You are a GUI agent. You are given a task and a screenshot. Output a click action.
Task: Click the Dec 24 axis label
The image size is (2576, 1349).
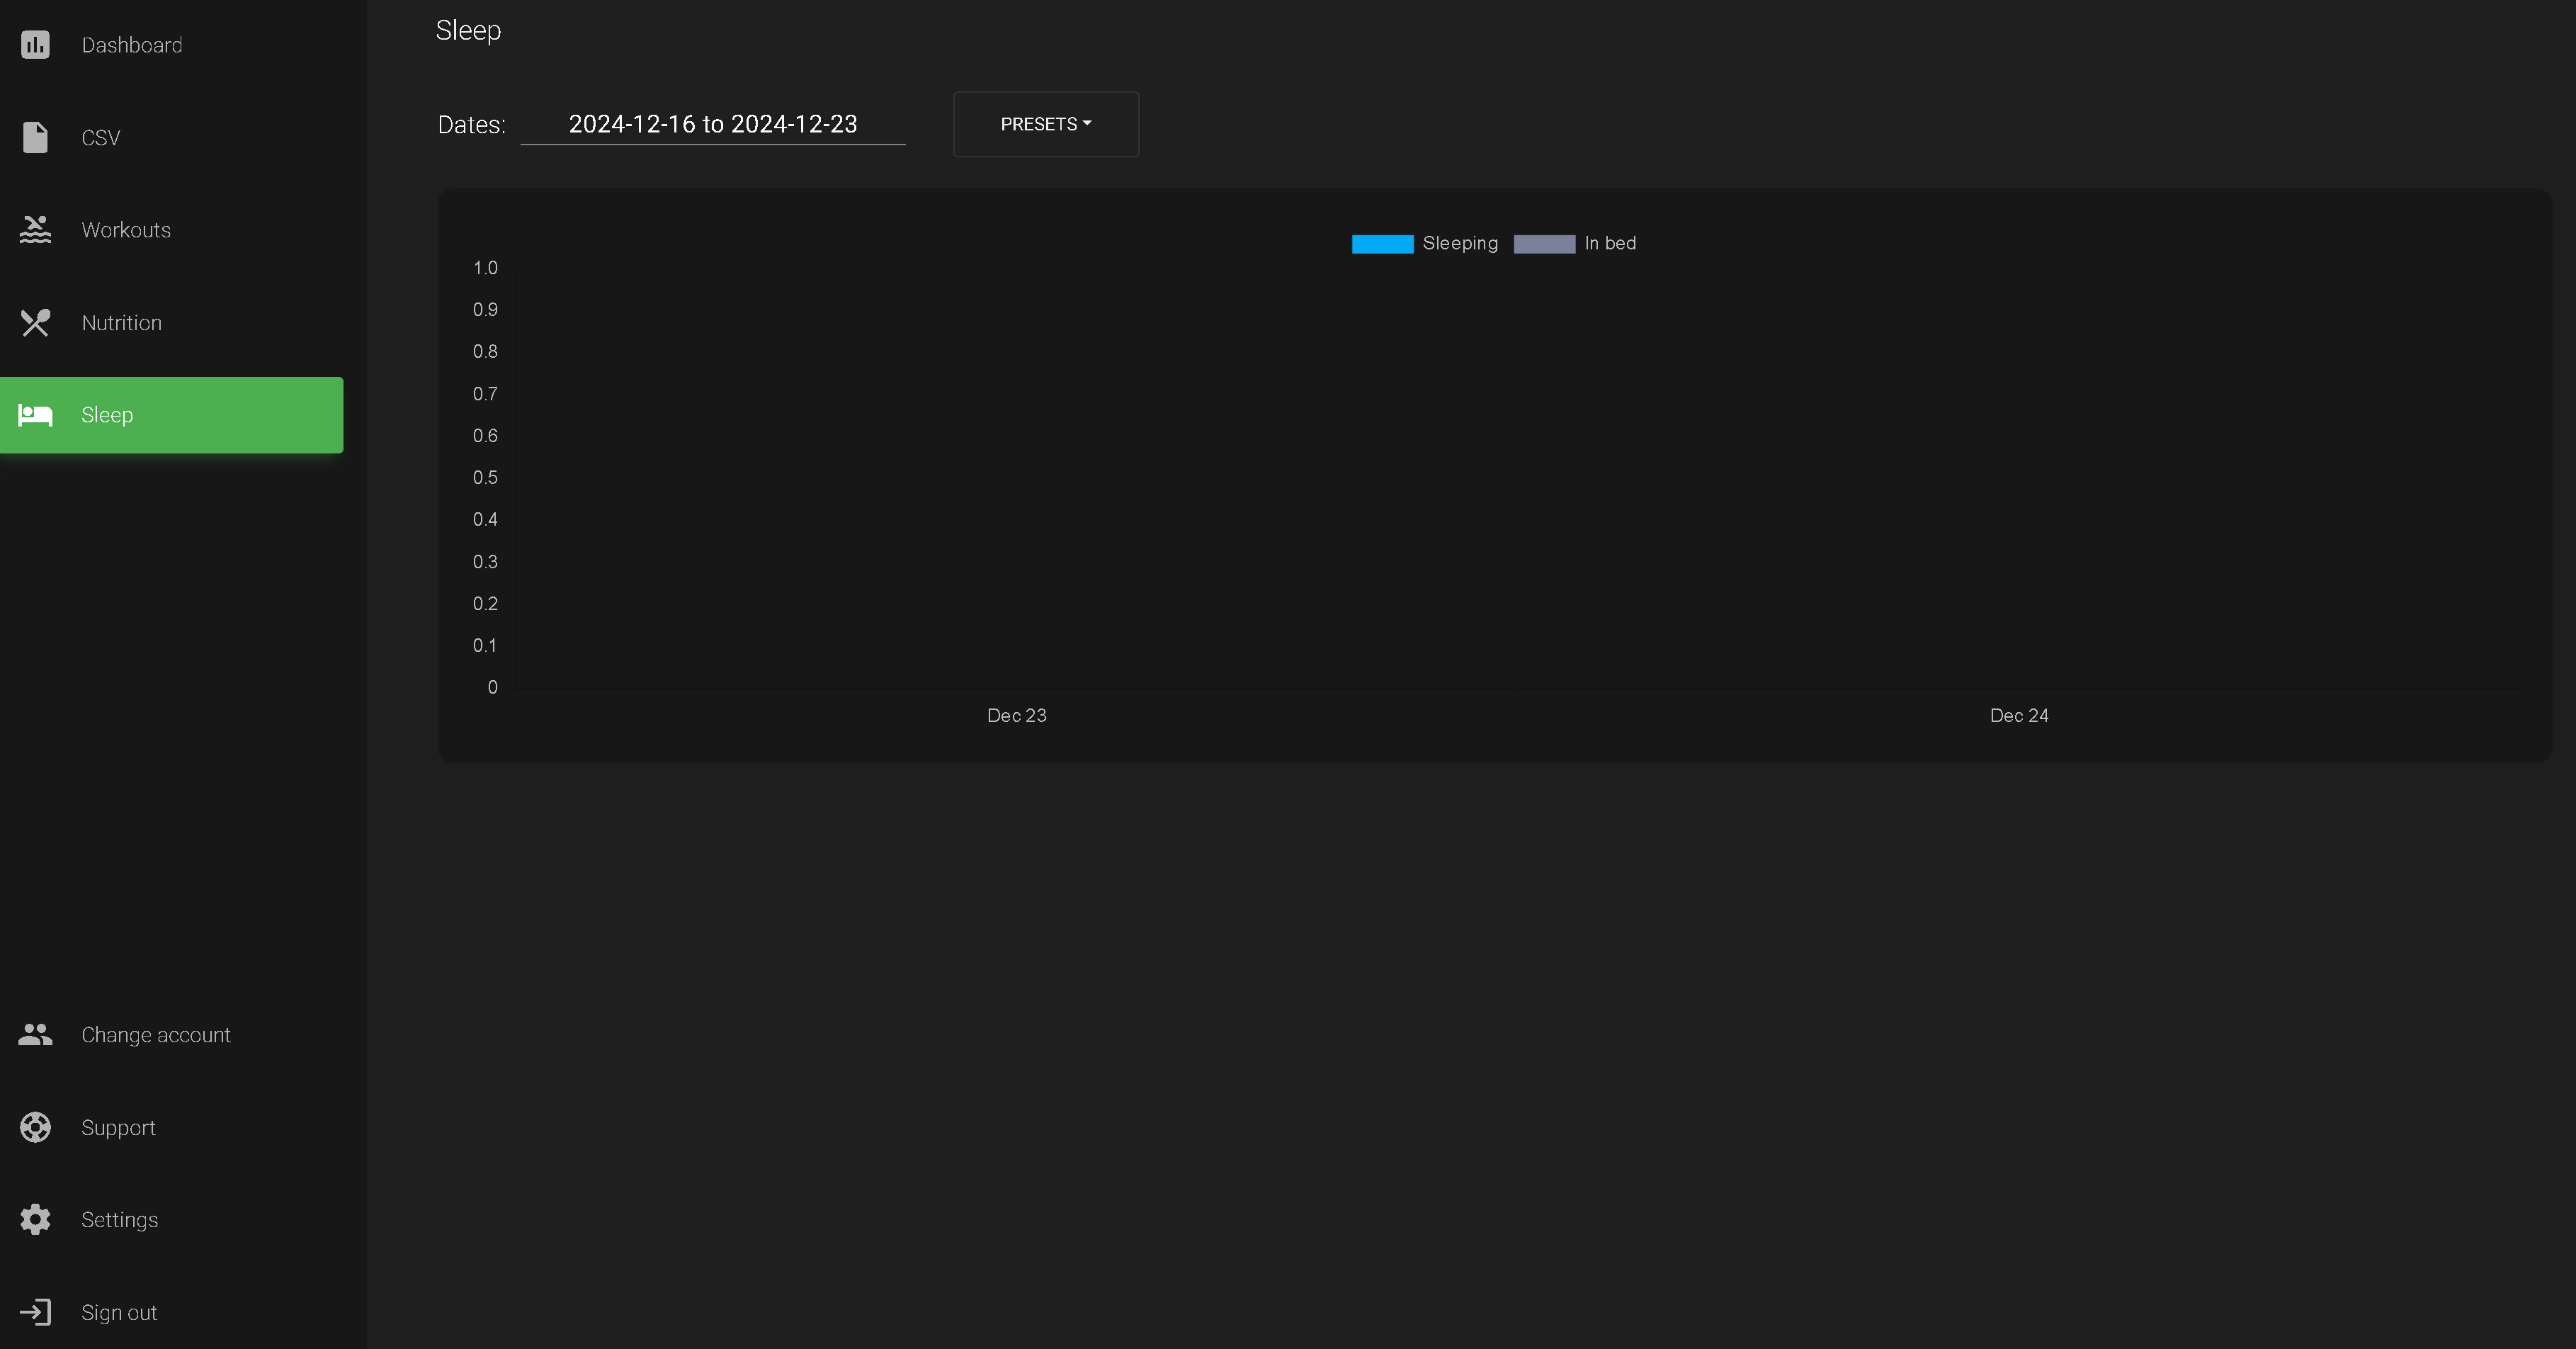(x=2019, y=715)
